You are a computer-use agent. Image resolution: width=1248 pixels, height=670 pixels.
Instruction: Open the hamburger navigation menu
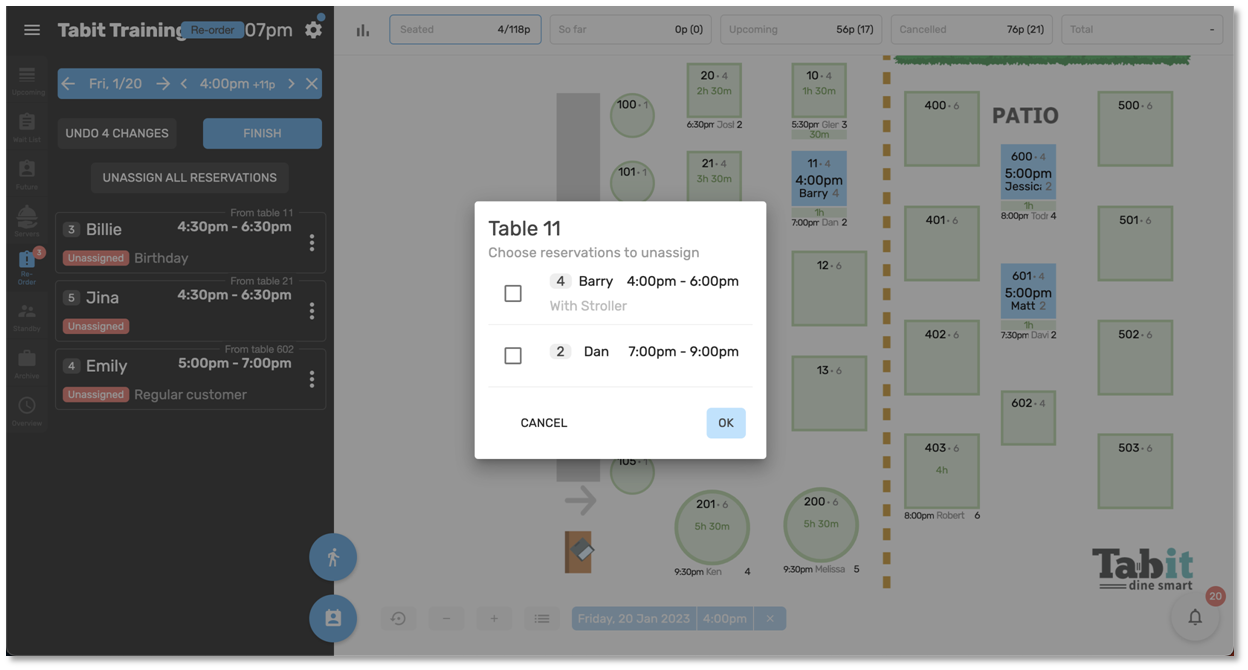(x=31, y=29)
